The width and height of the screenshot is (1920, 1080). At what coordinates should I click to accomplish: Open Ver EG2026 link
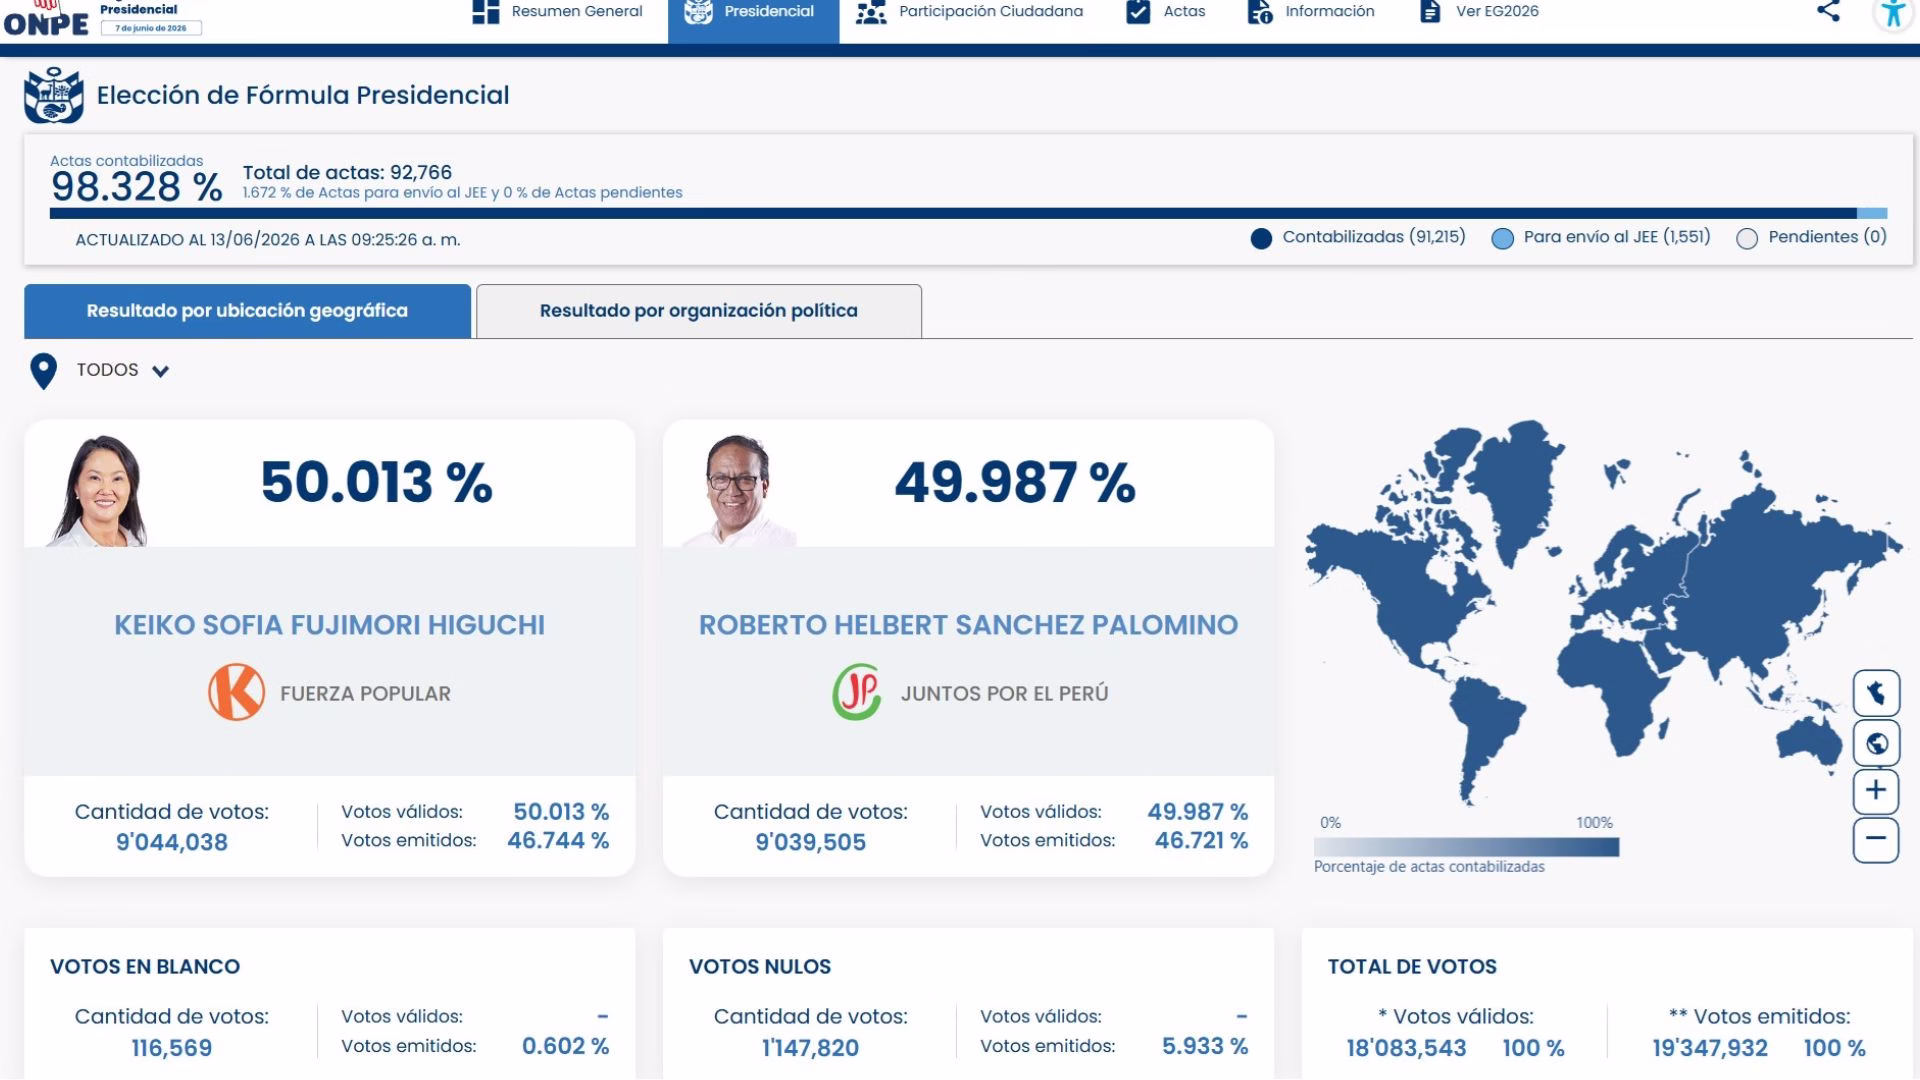tap(1480, 12)
